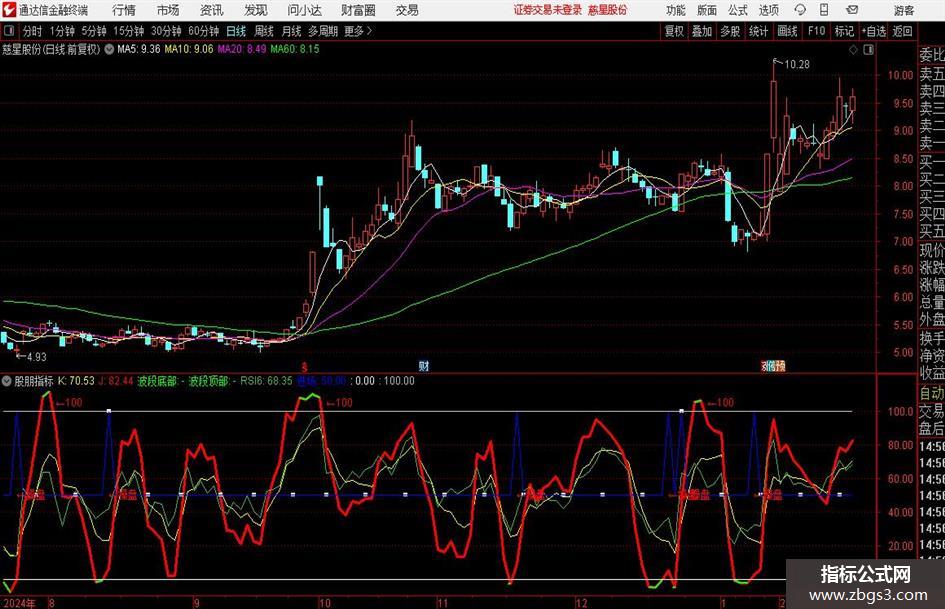The height and width of the screenshot is (609, 945).
Task: Open the 版面 menu
Action: [706, 10]
